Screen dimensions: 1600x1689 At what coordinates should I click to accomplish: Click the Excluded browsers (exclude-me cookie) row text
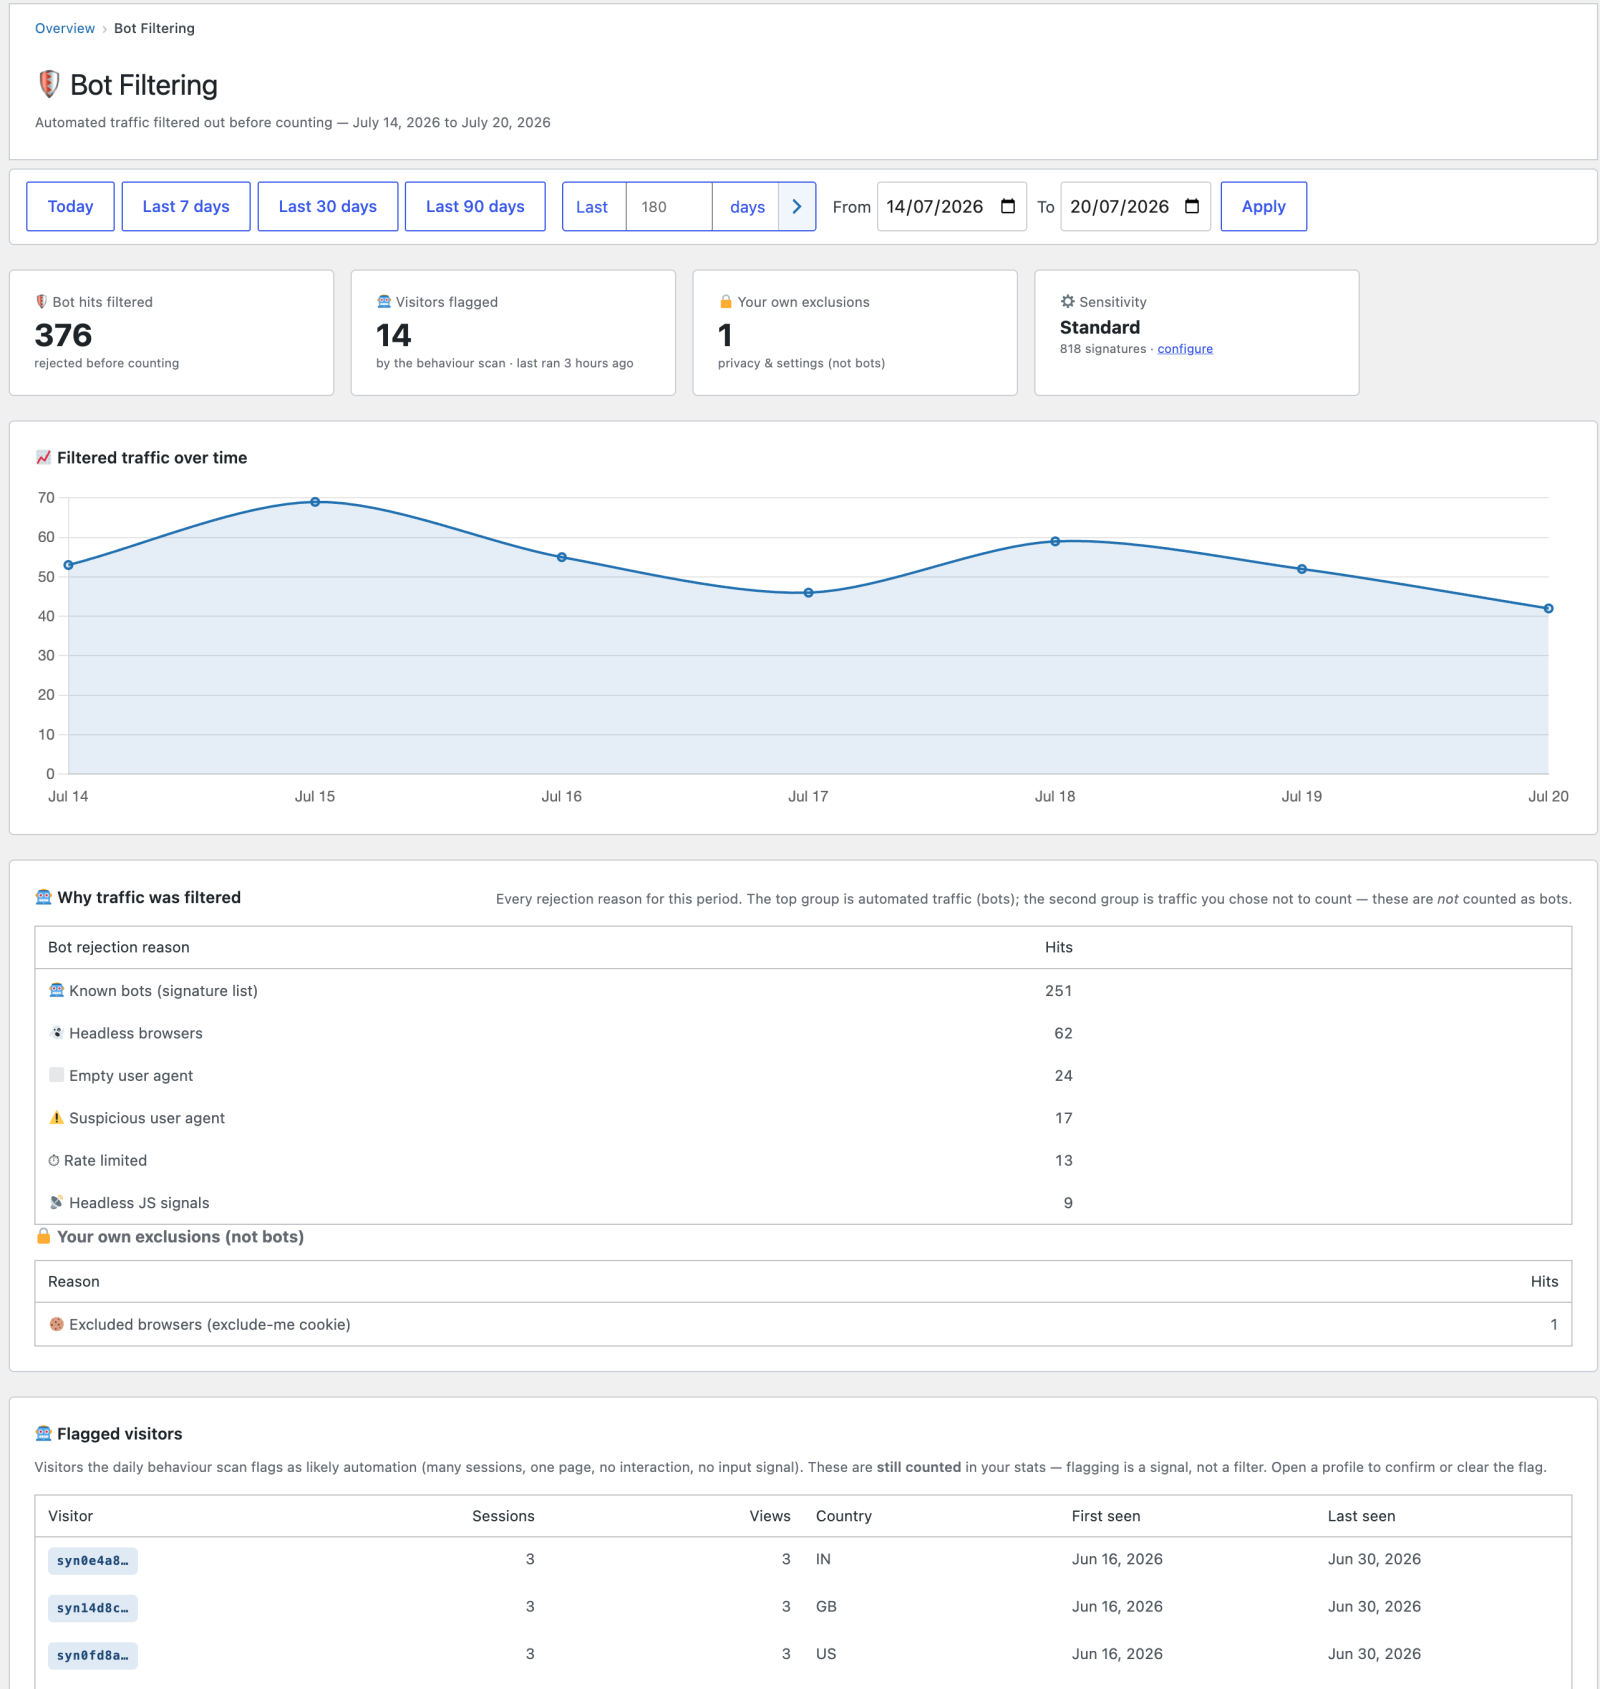[210, 1324]
